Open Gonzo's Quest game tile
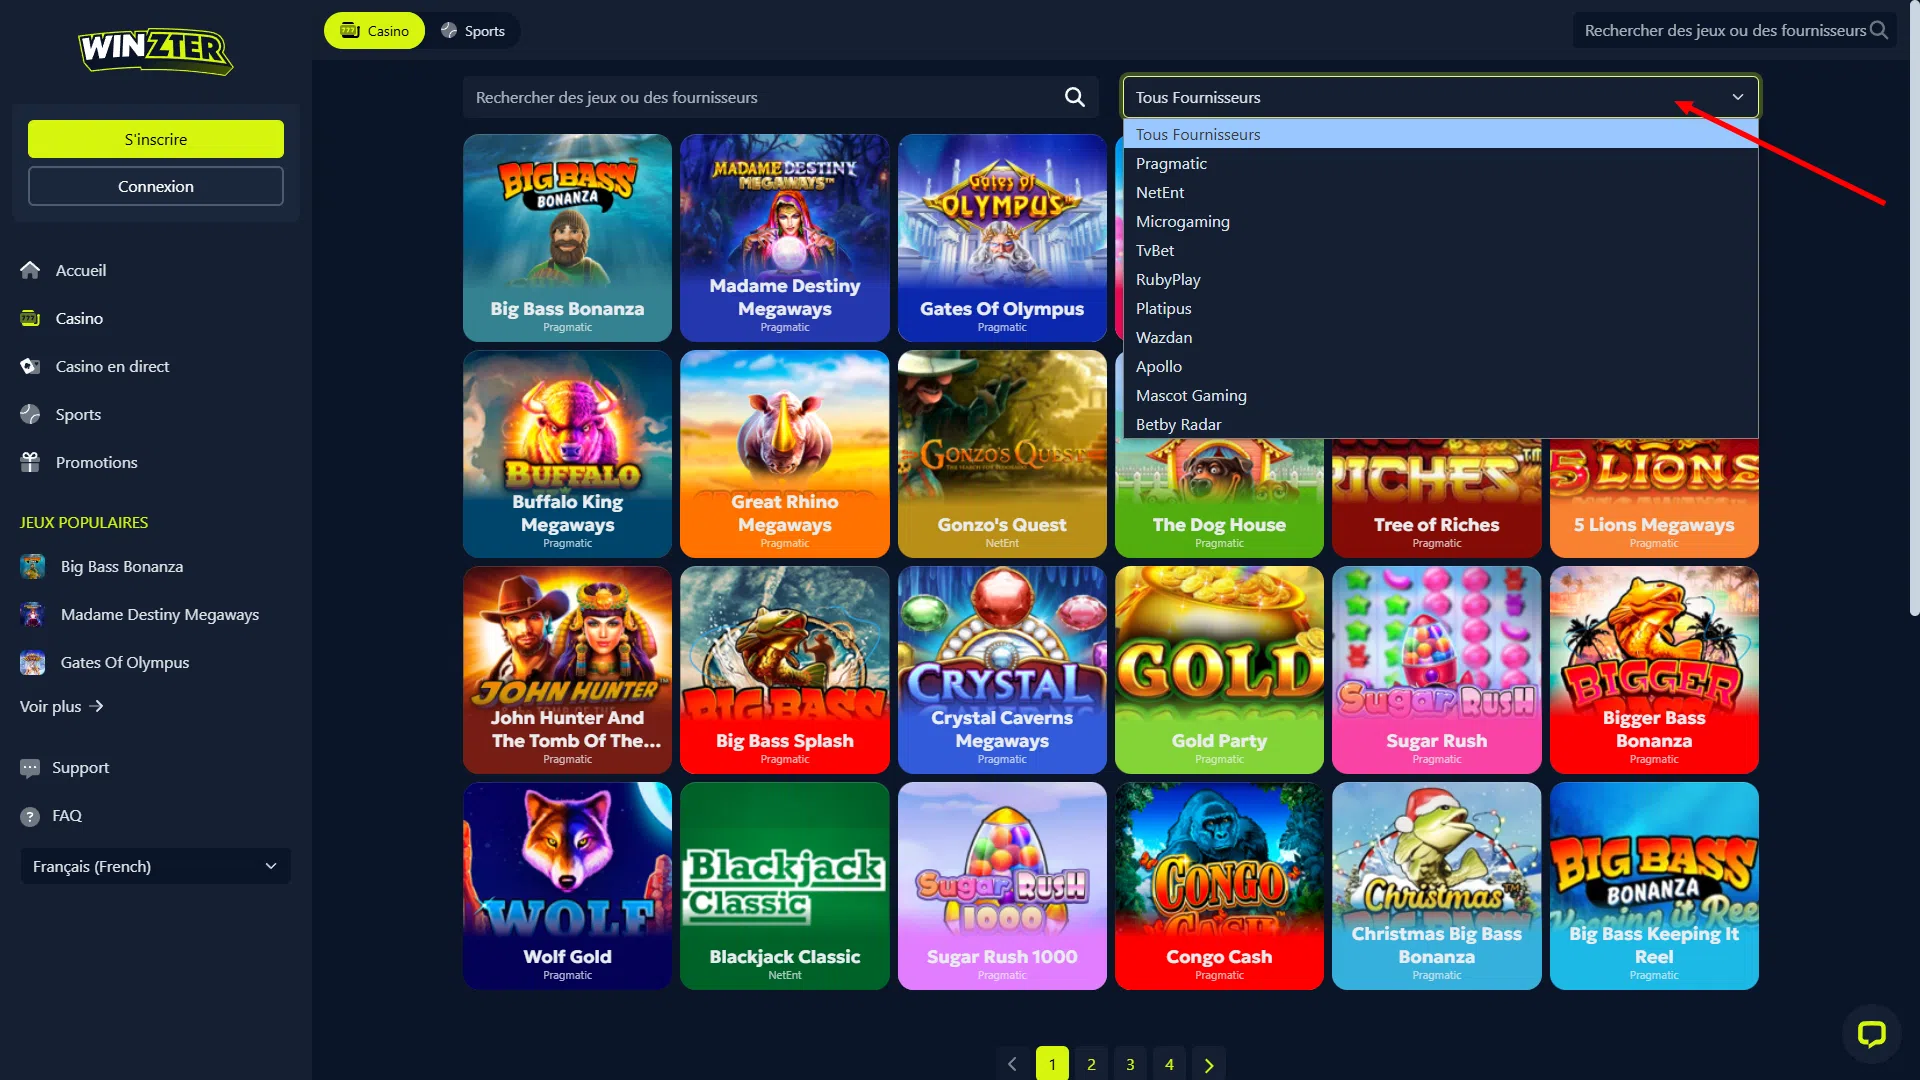Screen dimensions: 1920x1080 [1002, 454]
